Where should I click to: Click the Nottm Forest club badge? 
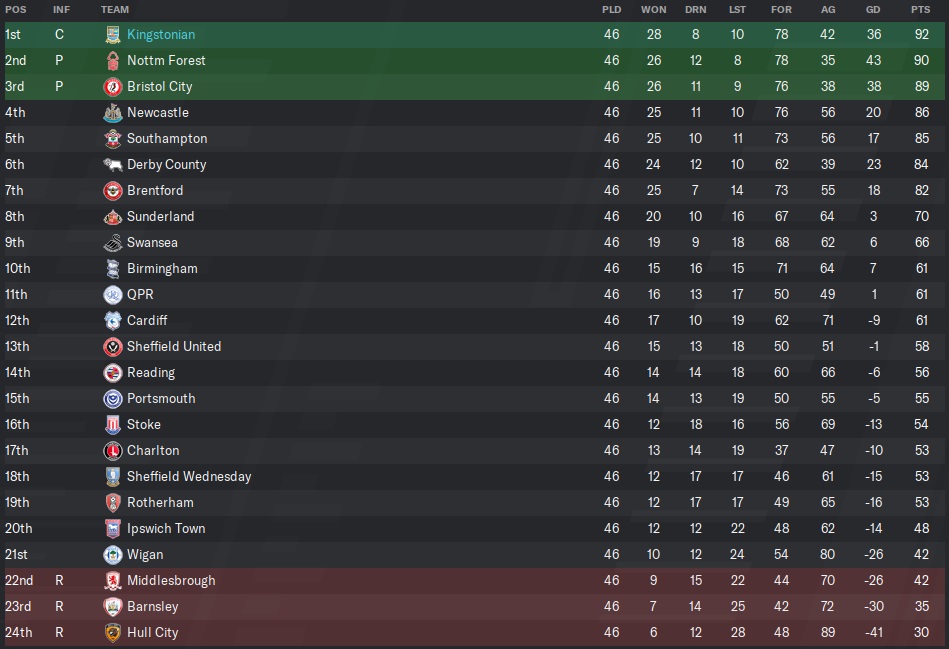[x=113, y=61]
